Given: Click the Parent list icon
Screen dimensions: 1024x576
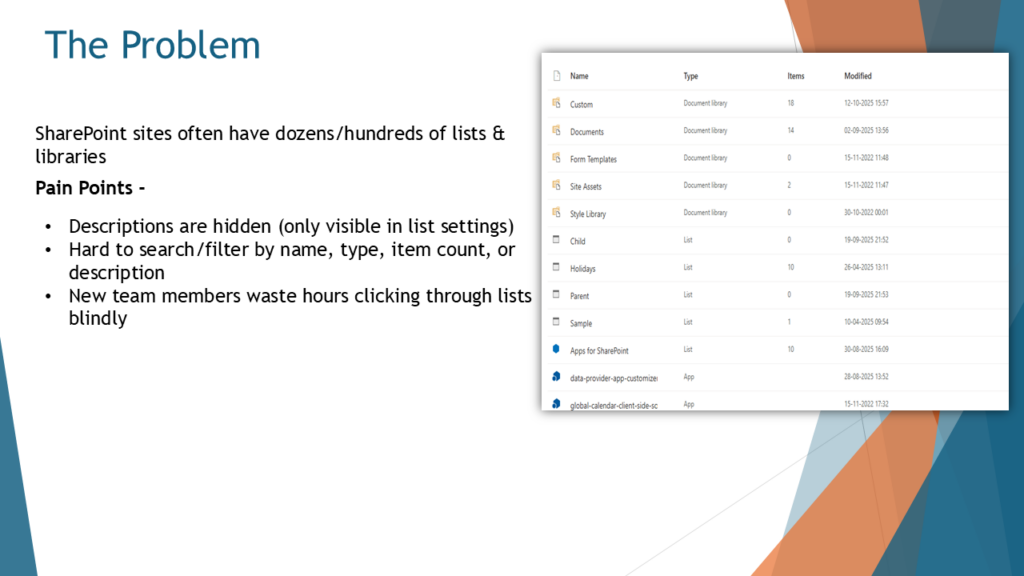Looking at the screenshot, I should pos(556,295).
